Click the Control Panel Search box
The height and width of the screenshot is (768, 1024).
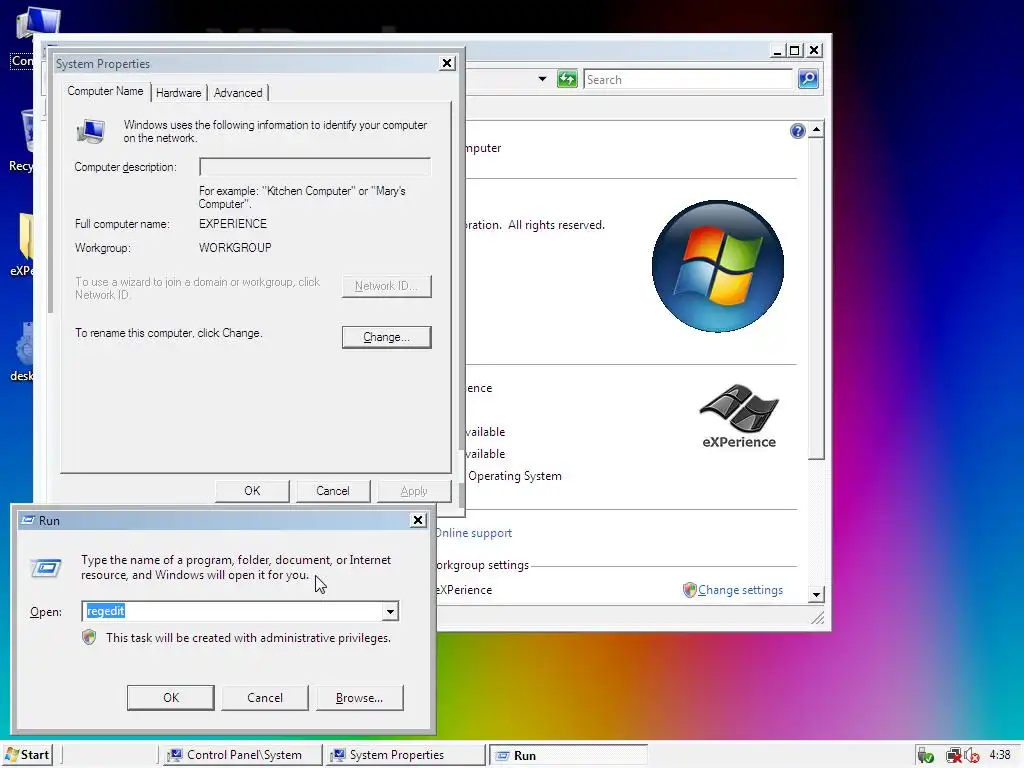pyautogui.click(x=688, y=80)
